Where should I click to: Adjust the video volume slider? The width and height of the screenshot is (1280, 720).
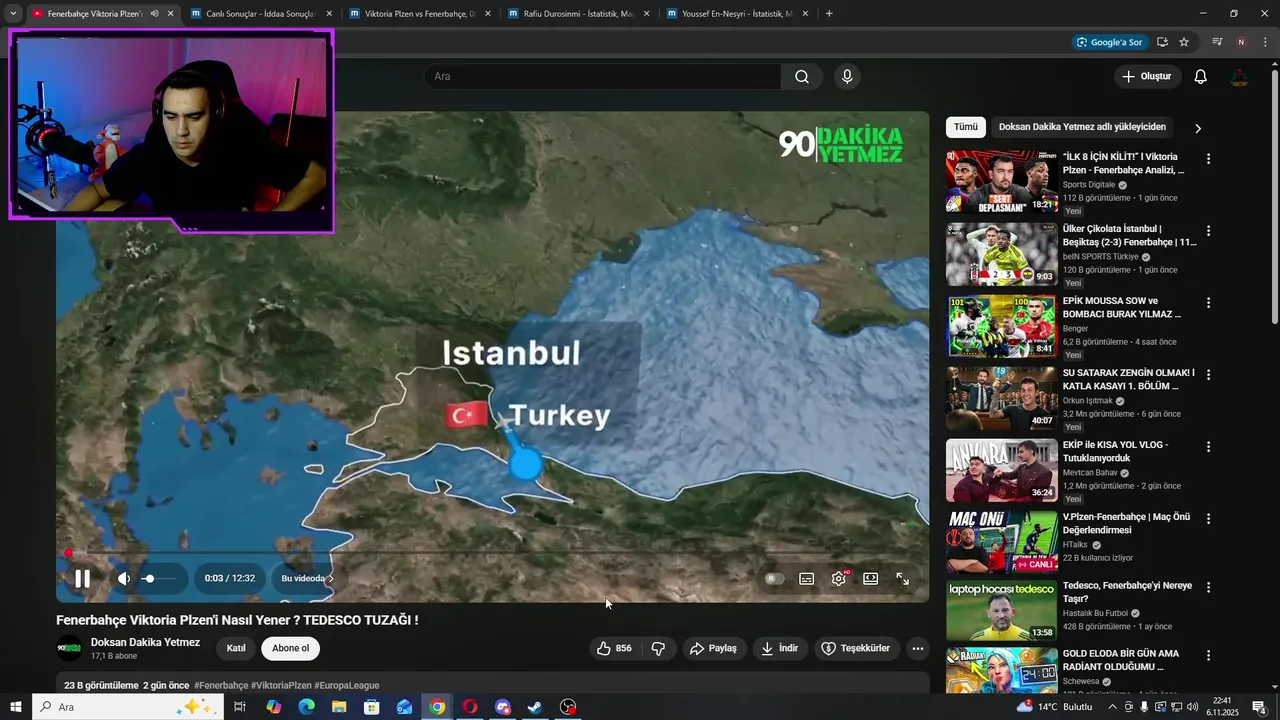[x=160, y=578]
